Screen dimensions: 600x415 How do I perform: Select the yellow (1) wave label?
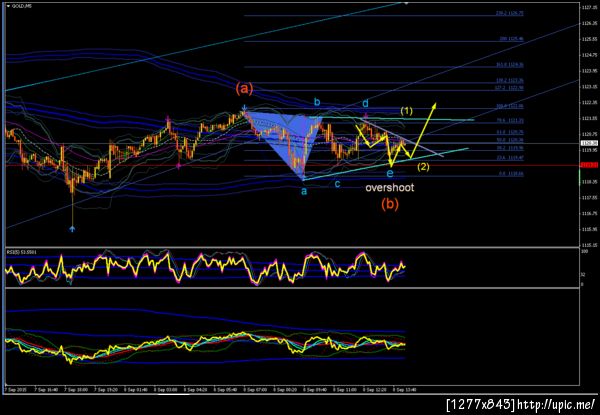coord(406,111)
